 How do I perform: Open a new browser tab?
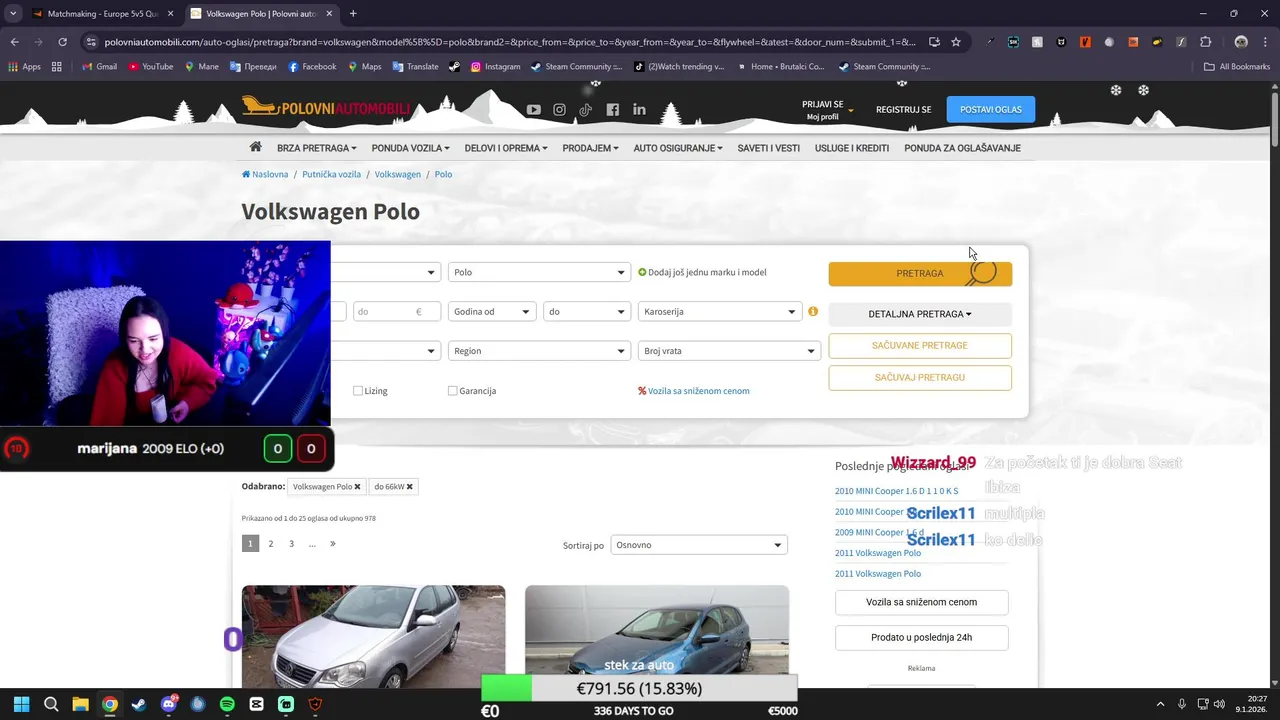tap(353, 14)
